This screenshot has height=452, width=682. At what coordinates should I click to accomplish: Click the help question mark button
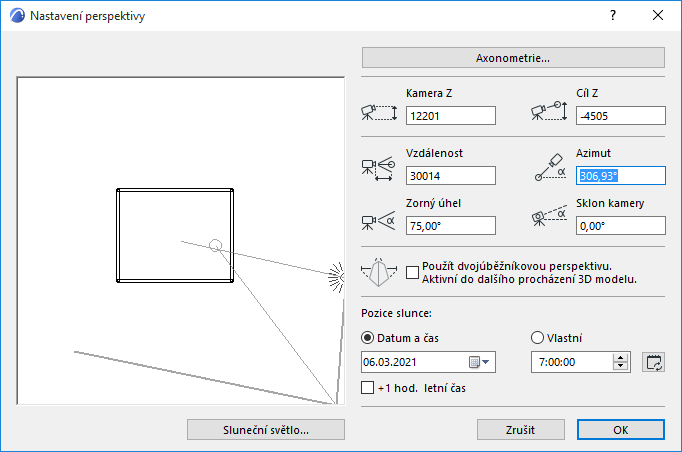point(613,16)
